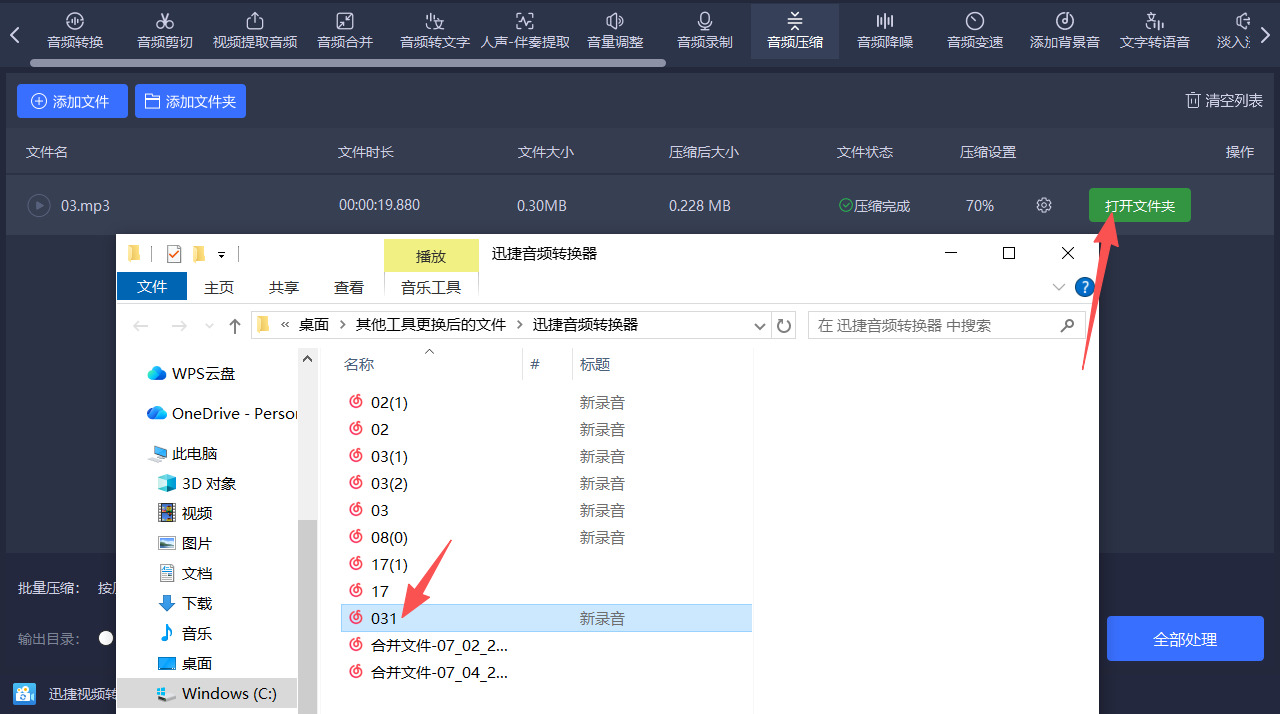Expand the Explorer ribbon with the chevron

(x=1059, y=287)
